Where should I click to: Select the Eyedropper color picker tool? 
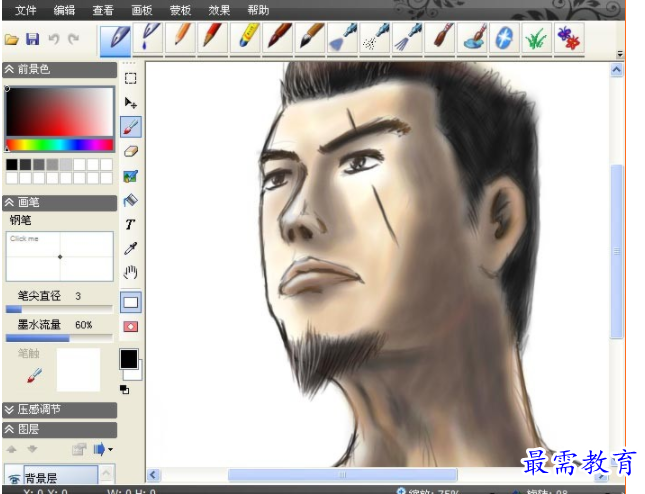coord(130,248)
